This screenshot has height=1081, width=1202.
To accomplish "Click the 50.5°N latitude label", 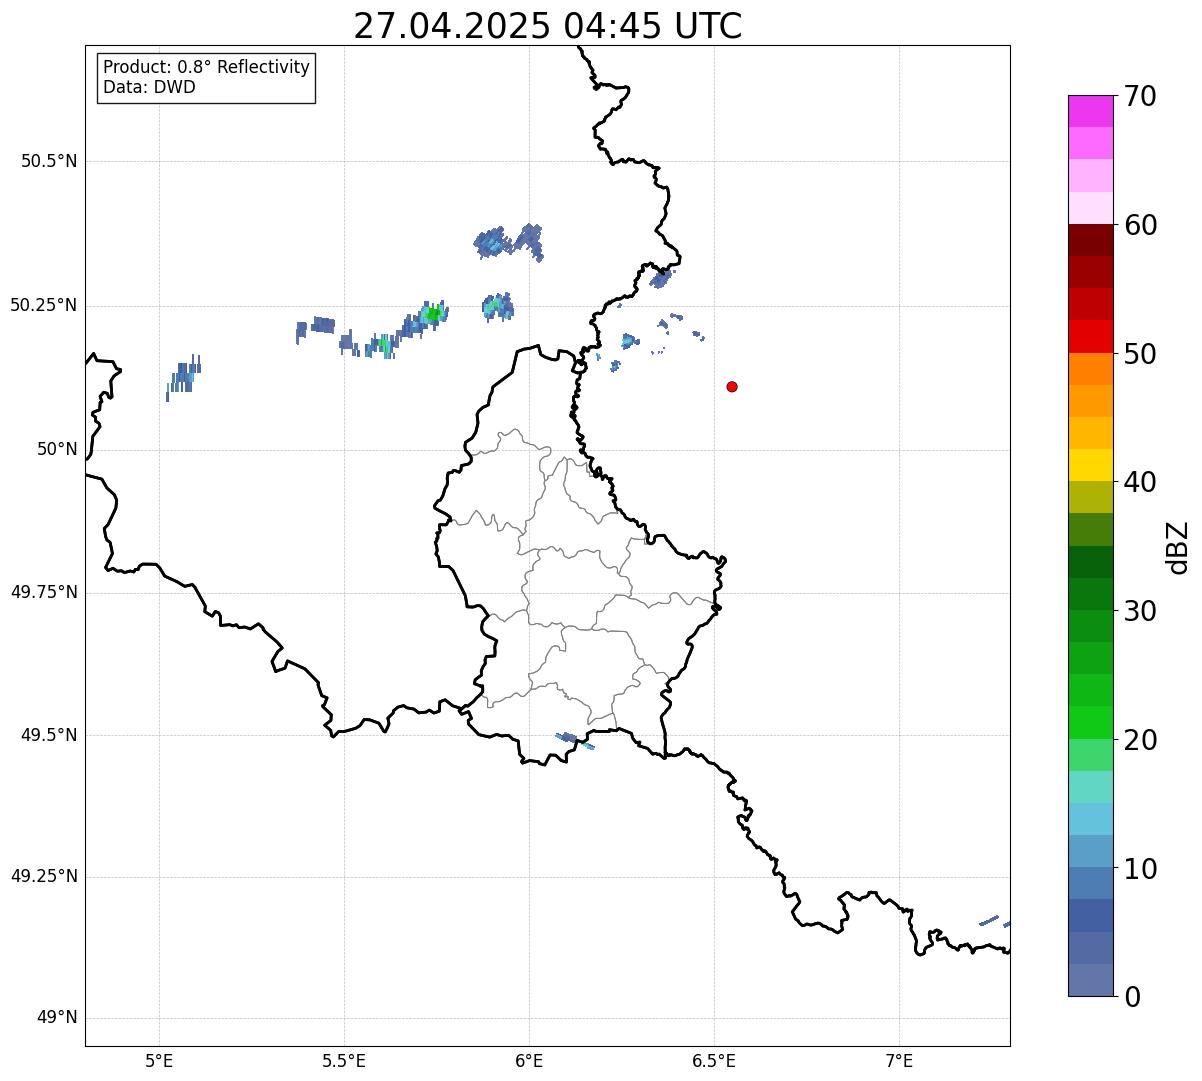I will click(49, 161).
